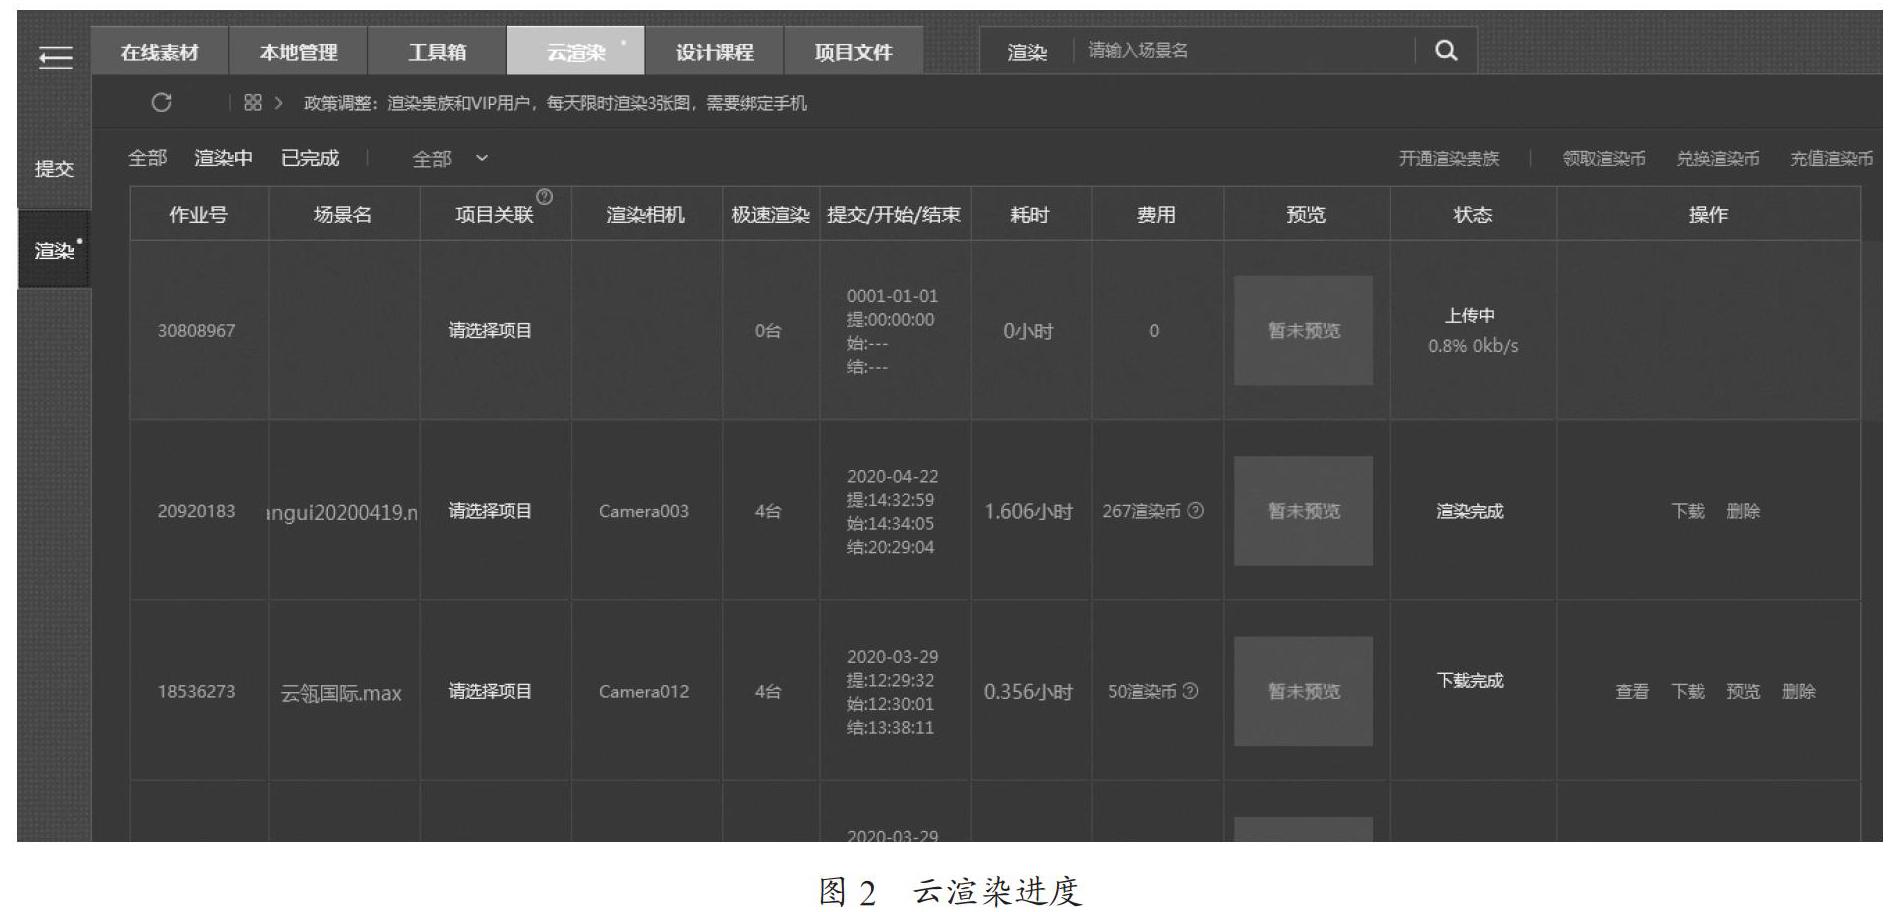Filter jobs by 渲染中

[x=224, y=158]
